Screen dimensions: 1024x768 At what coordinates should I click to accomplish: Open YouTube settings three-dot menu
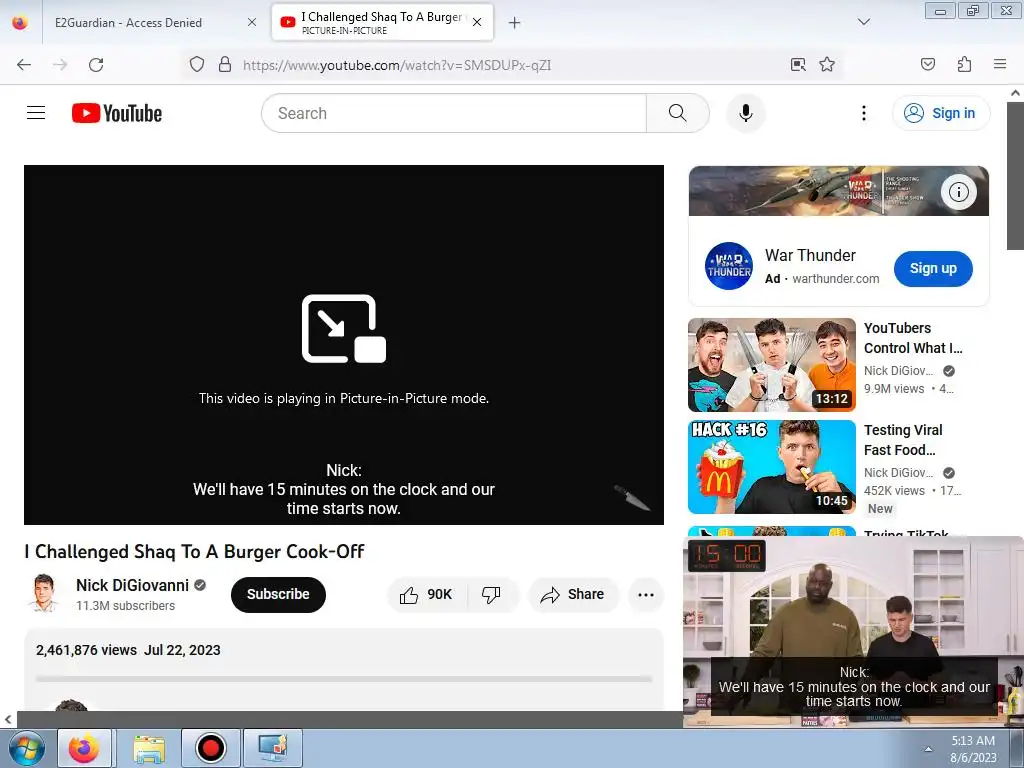(863, 113)
